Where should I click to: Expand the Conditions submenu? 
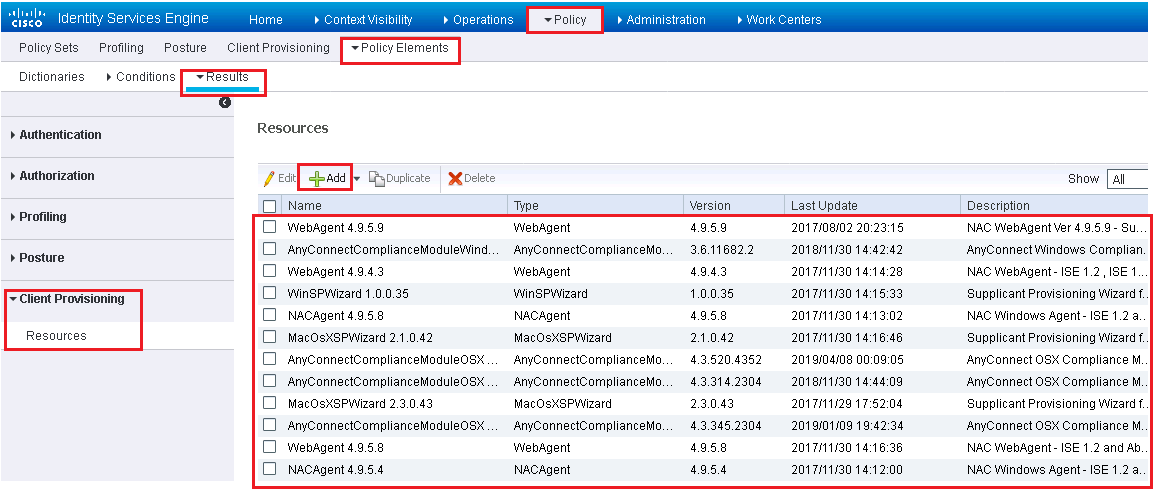[141, 77]
